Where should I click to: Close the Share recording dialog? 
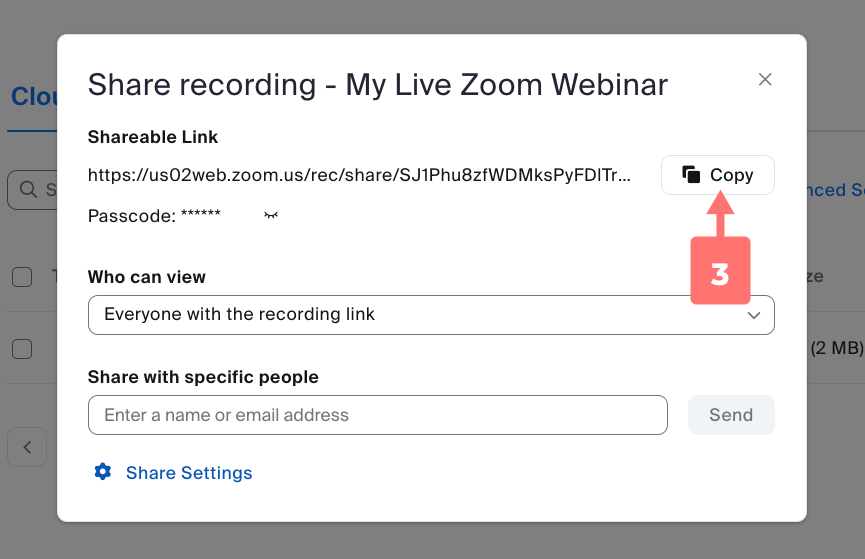pyautogui.click(x=765, y=80)
